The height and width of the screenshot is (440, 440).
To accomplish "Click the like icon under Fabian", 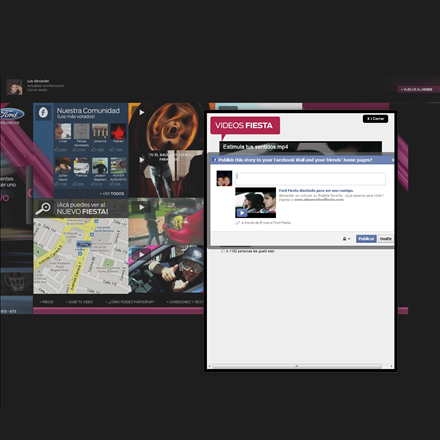I will pos(112,150).
